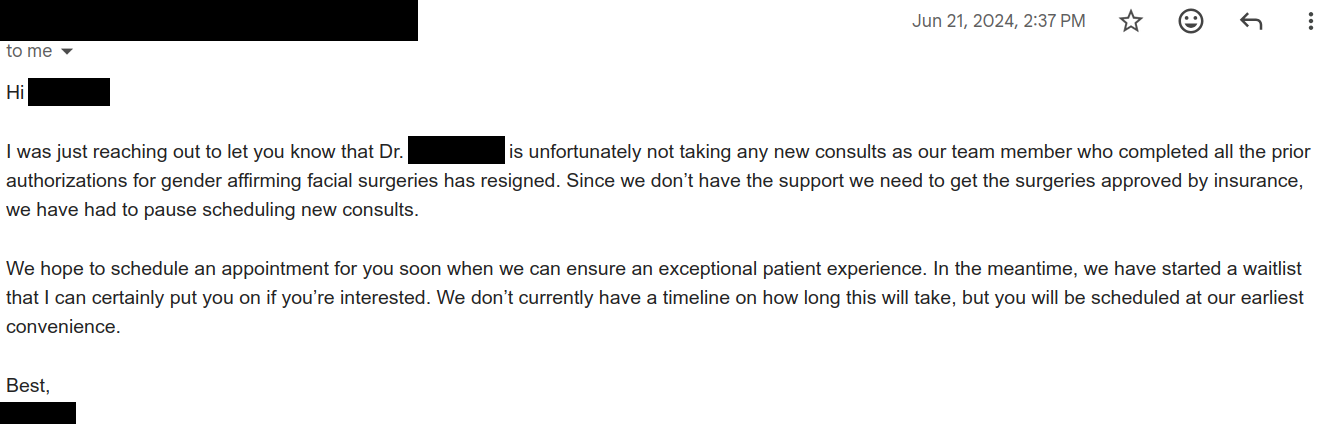Viewport: 1328px width, 438px height.
Task: Open the three-dot More options menu
Action: point(1310,22)
